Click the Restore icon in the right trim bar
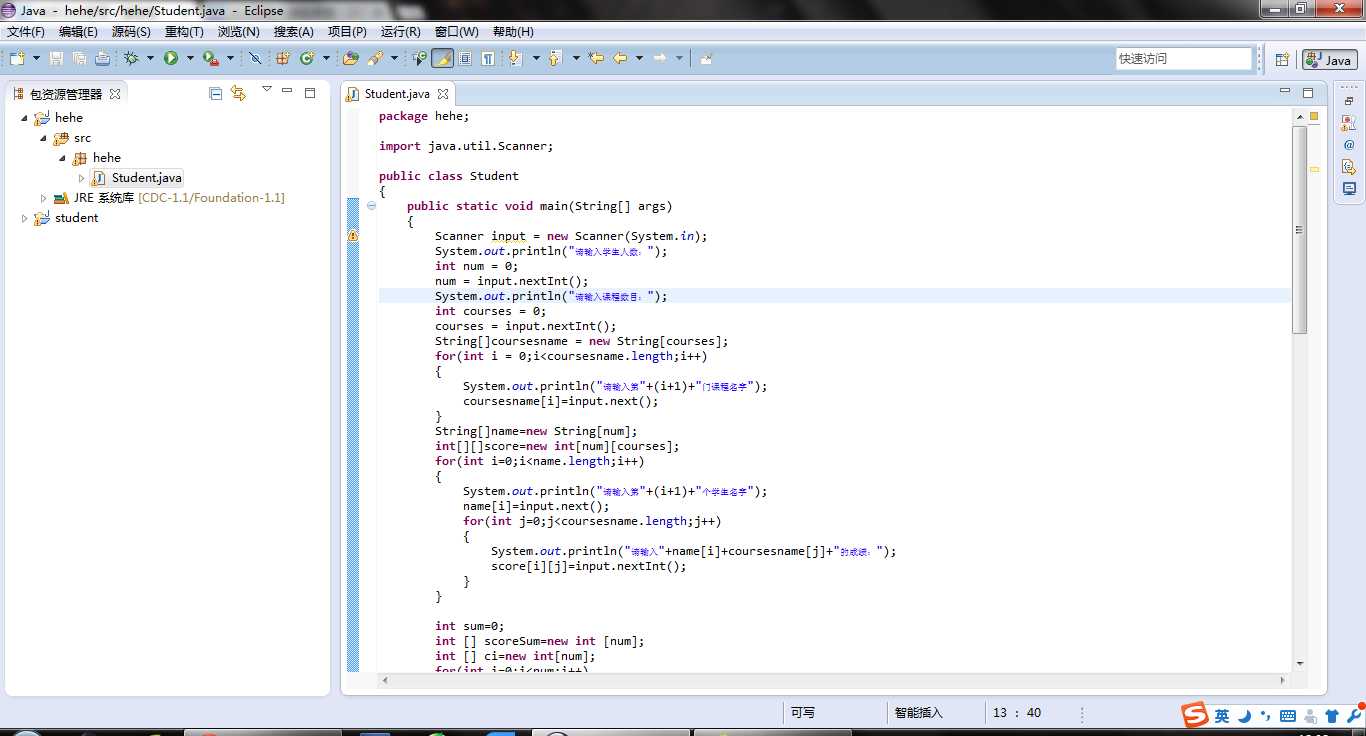Screen dimensions: 1366x736 pos(1348,101)
